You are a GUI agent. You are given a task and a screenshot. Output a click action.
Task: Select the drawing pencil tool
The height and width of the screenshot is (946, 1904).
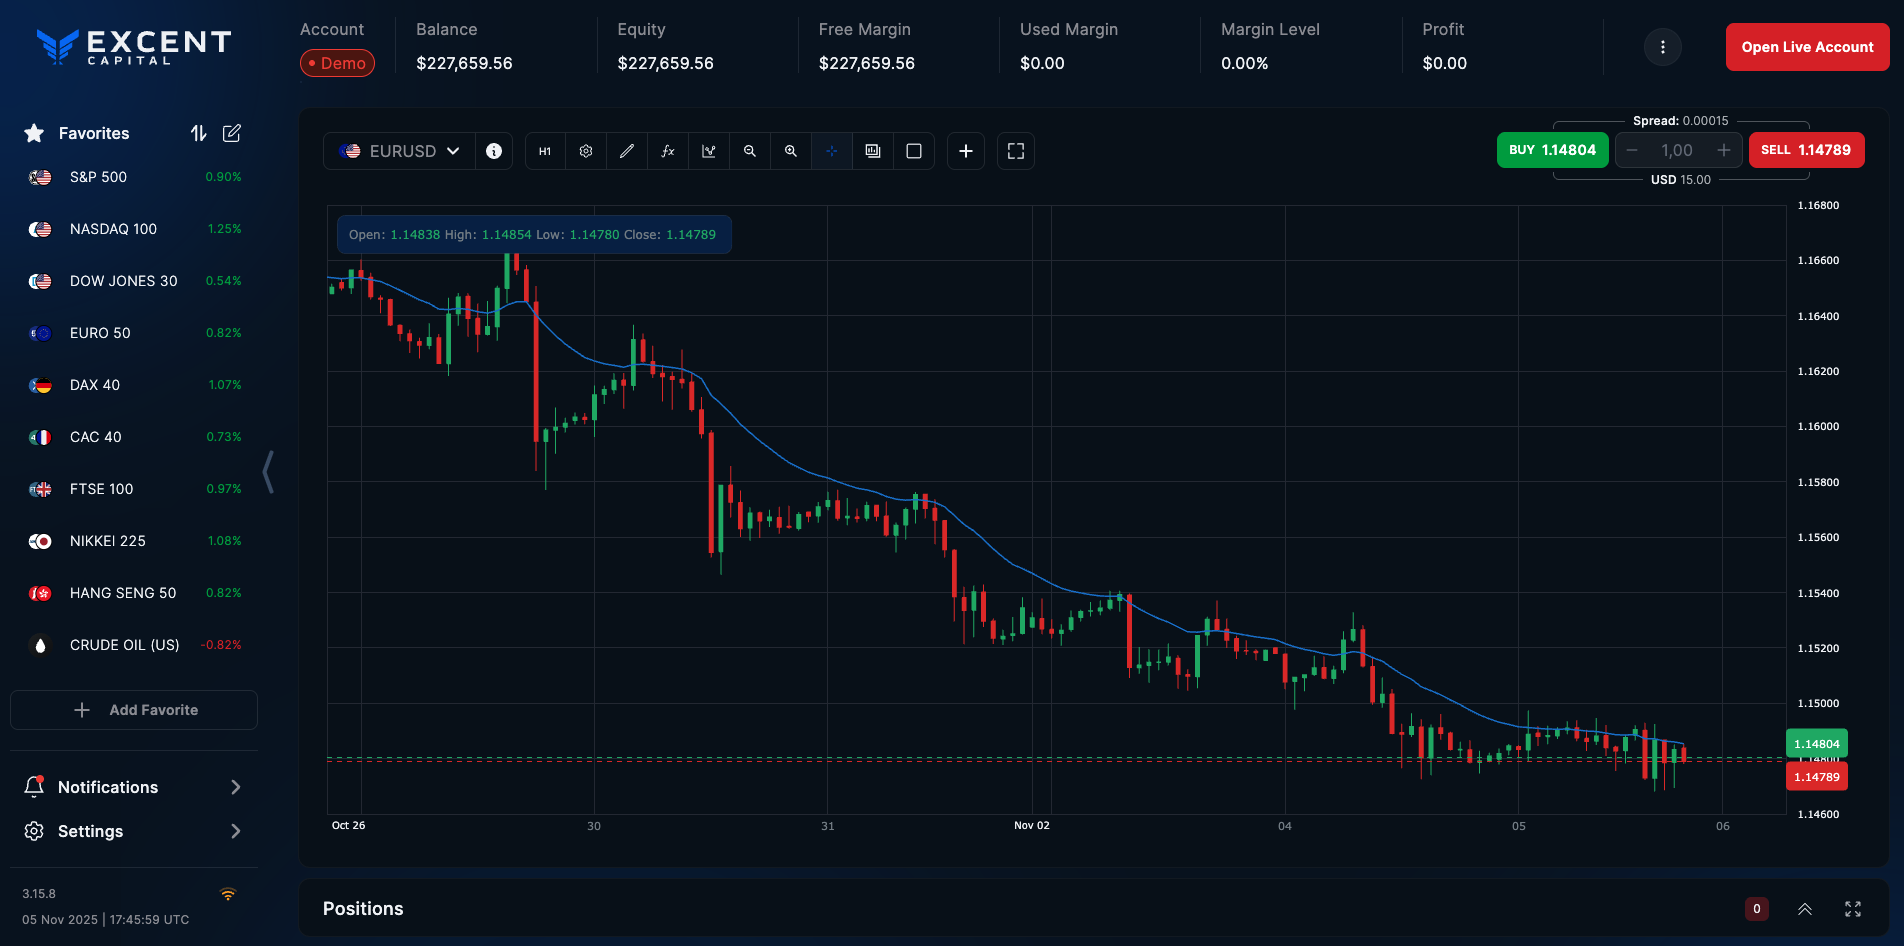[627, 151]
